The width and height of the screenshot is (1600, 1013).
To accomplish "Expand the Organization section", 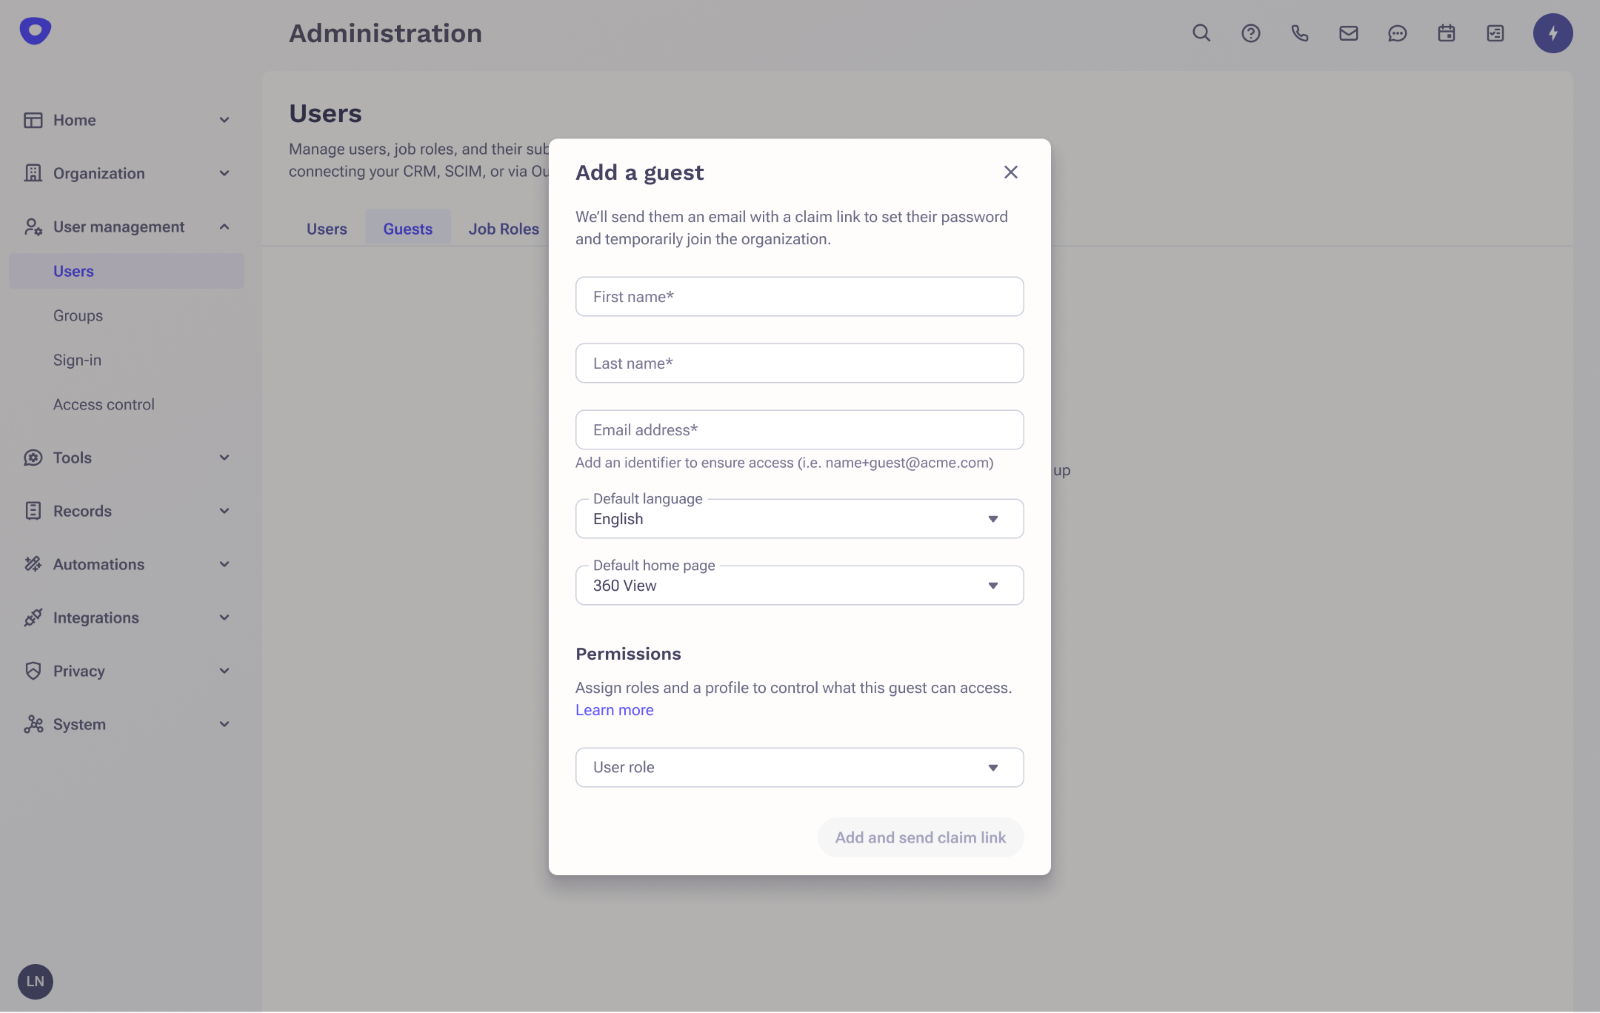I will 97,173.
